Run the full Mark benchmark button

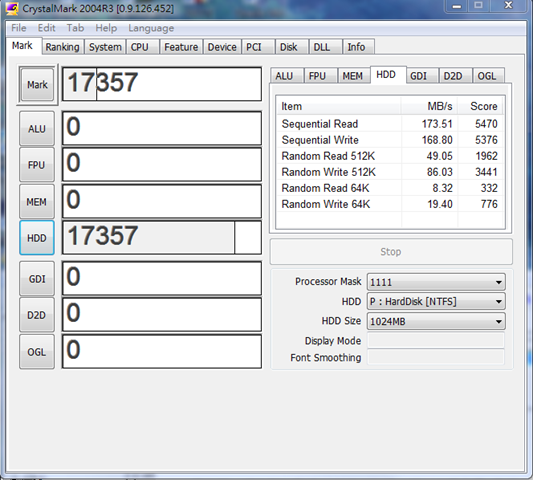pos(37,85)
